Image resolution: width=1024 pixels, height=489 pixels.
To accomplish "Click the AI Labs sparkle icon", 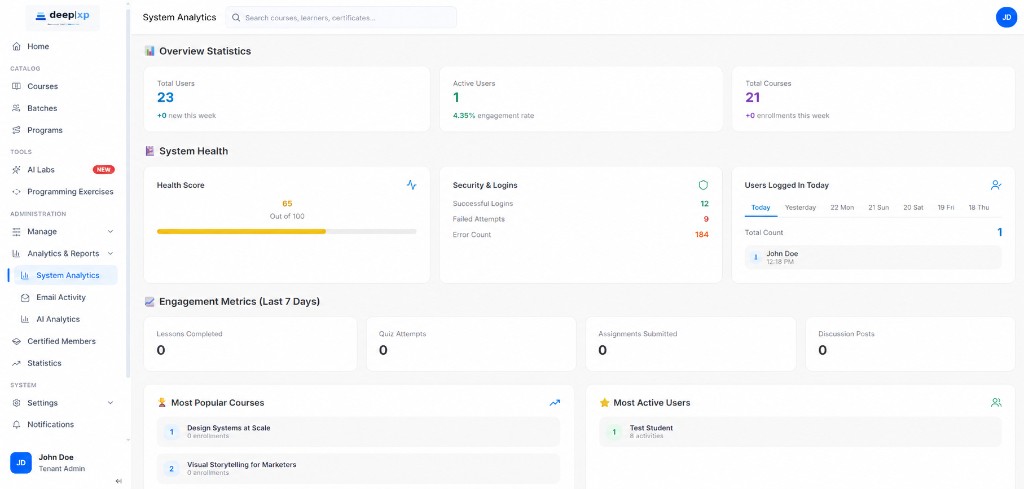I will [x=16, y=170].
